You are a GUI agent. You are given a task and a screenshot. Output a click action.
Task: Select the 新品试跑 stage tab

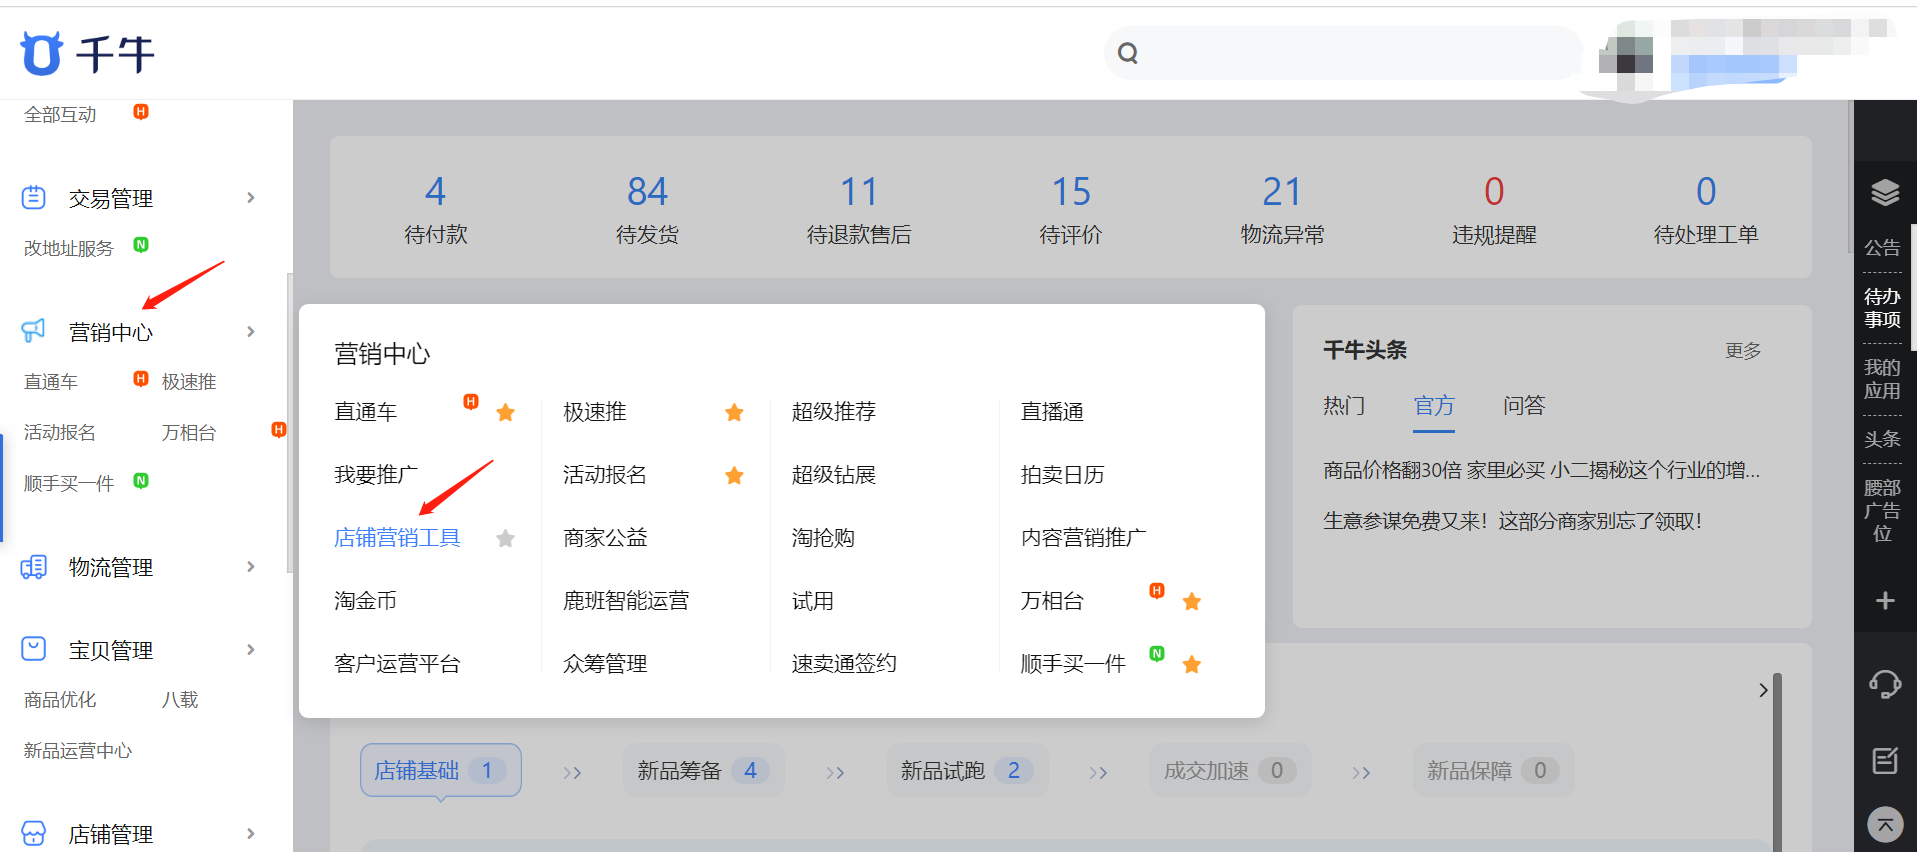[x=967, y=770]
